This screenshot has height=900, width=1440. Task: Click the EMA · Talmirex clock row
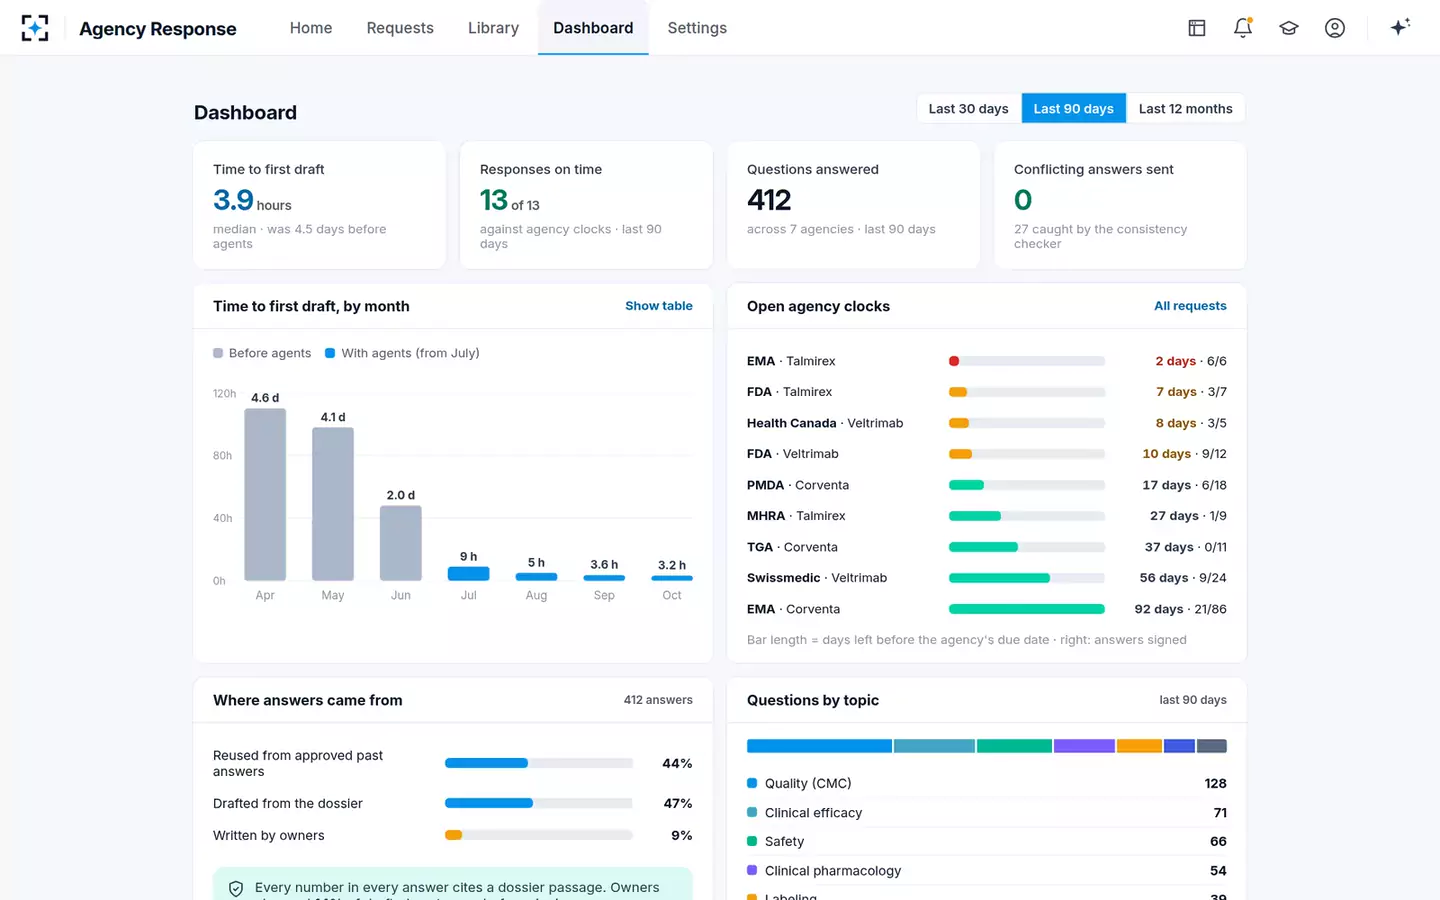pyautogui.click(x=987, y=361)
